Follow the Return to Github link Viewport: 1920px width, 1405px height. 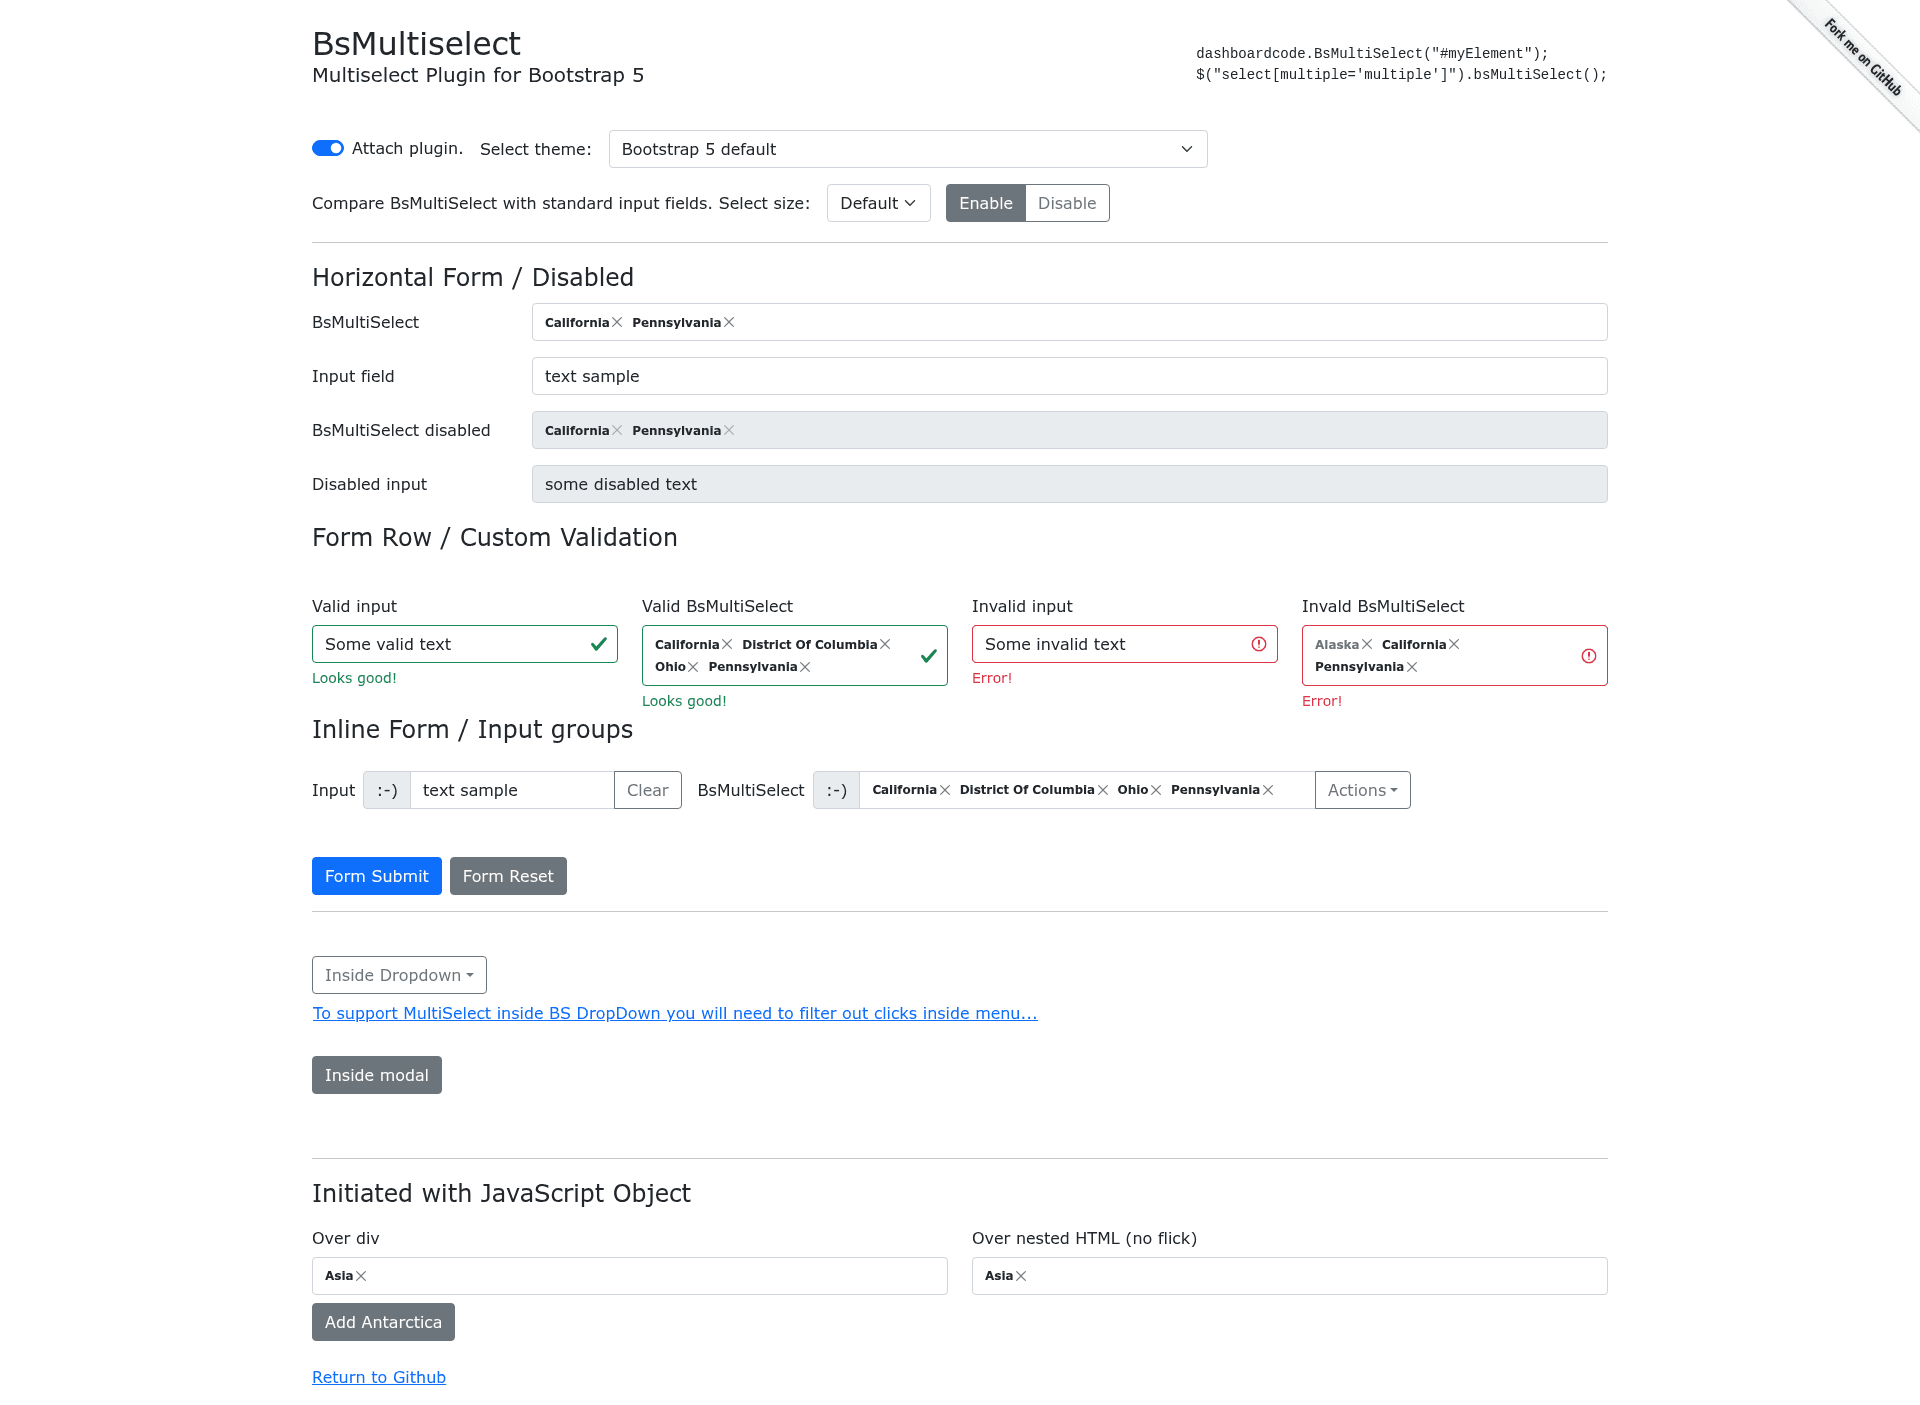tap(379, 1377)
